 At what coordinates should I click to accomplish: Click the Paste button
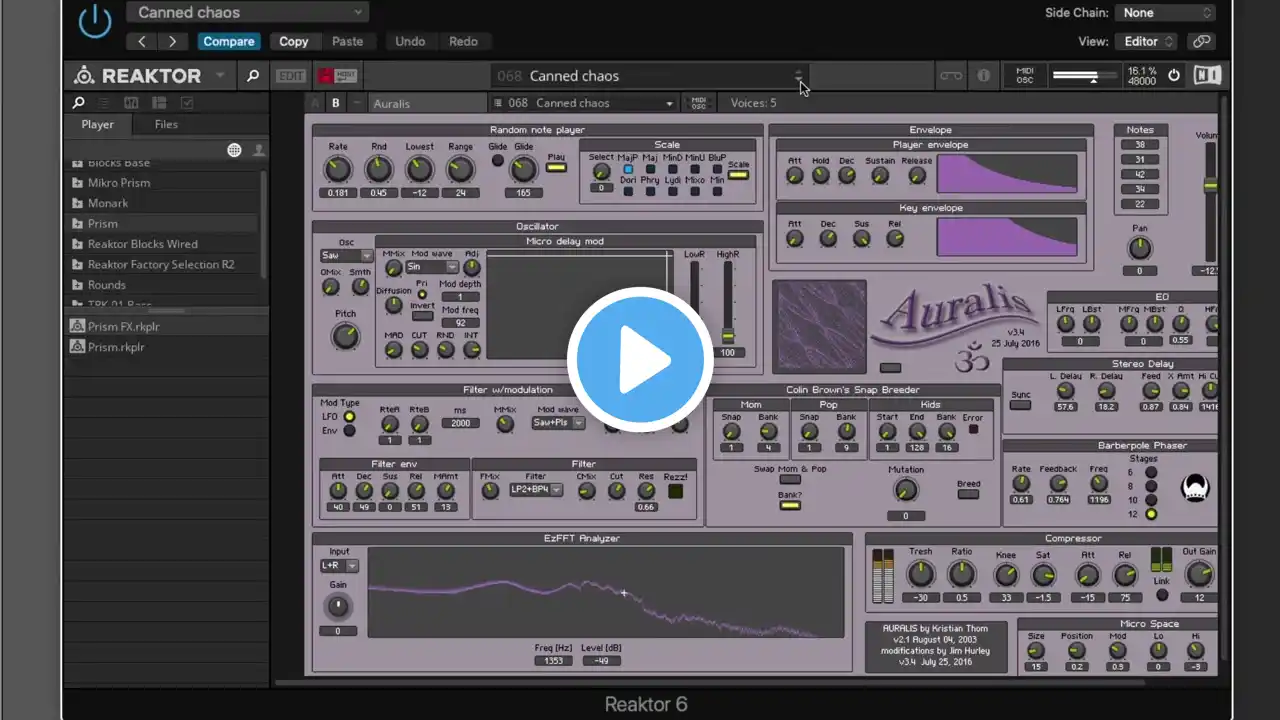point(347,41)
